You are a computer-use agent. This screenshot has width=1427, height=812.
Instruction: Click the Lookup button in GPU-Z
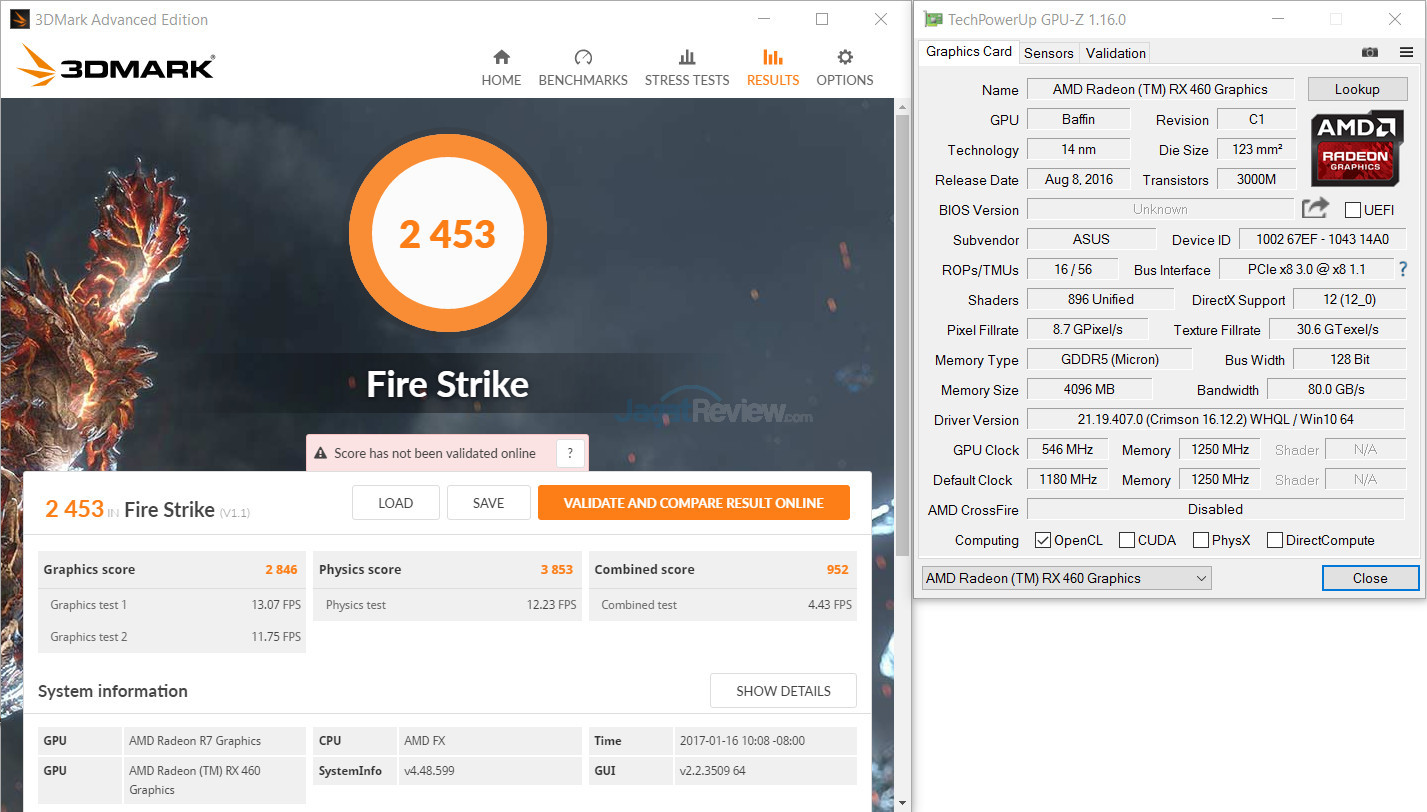1357,89
